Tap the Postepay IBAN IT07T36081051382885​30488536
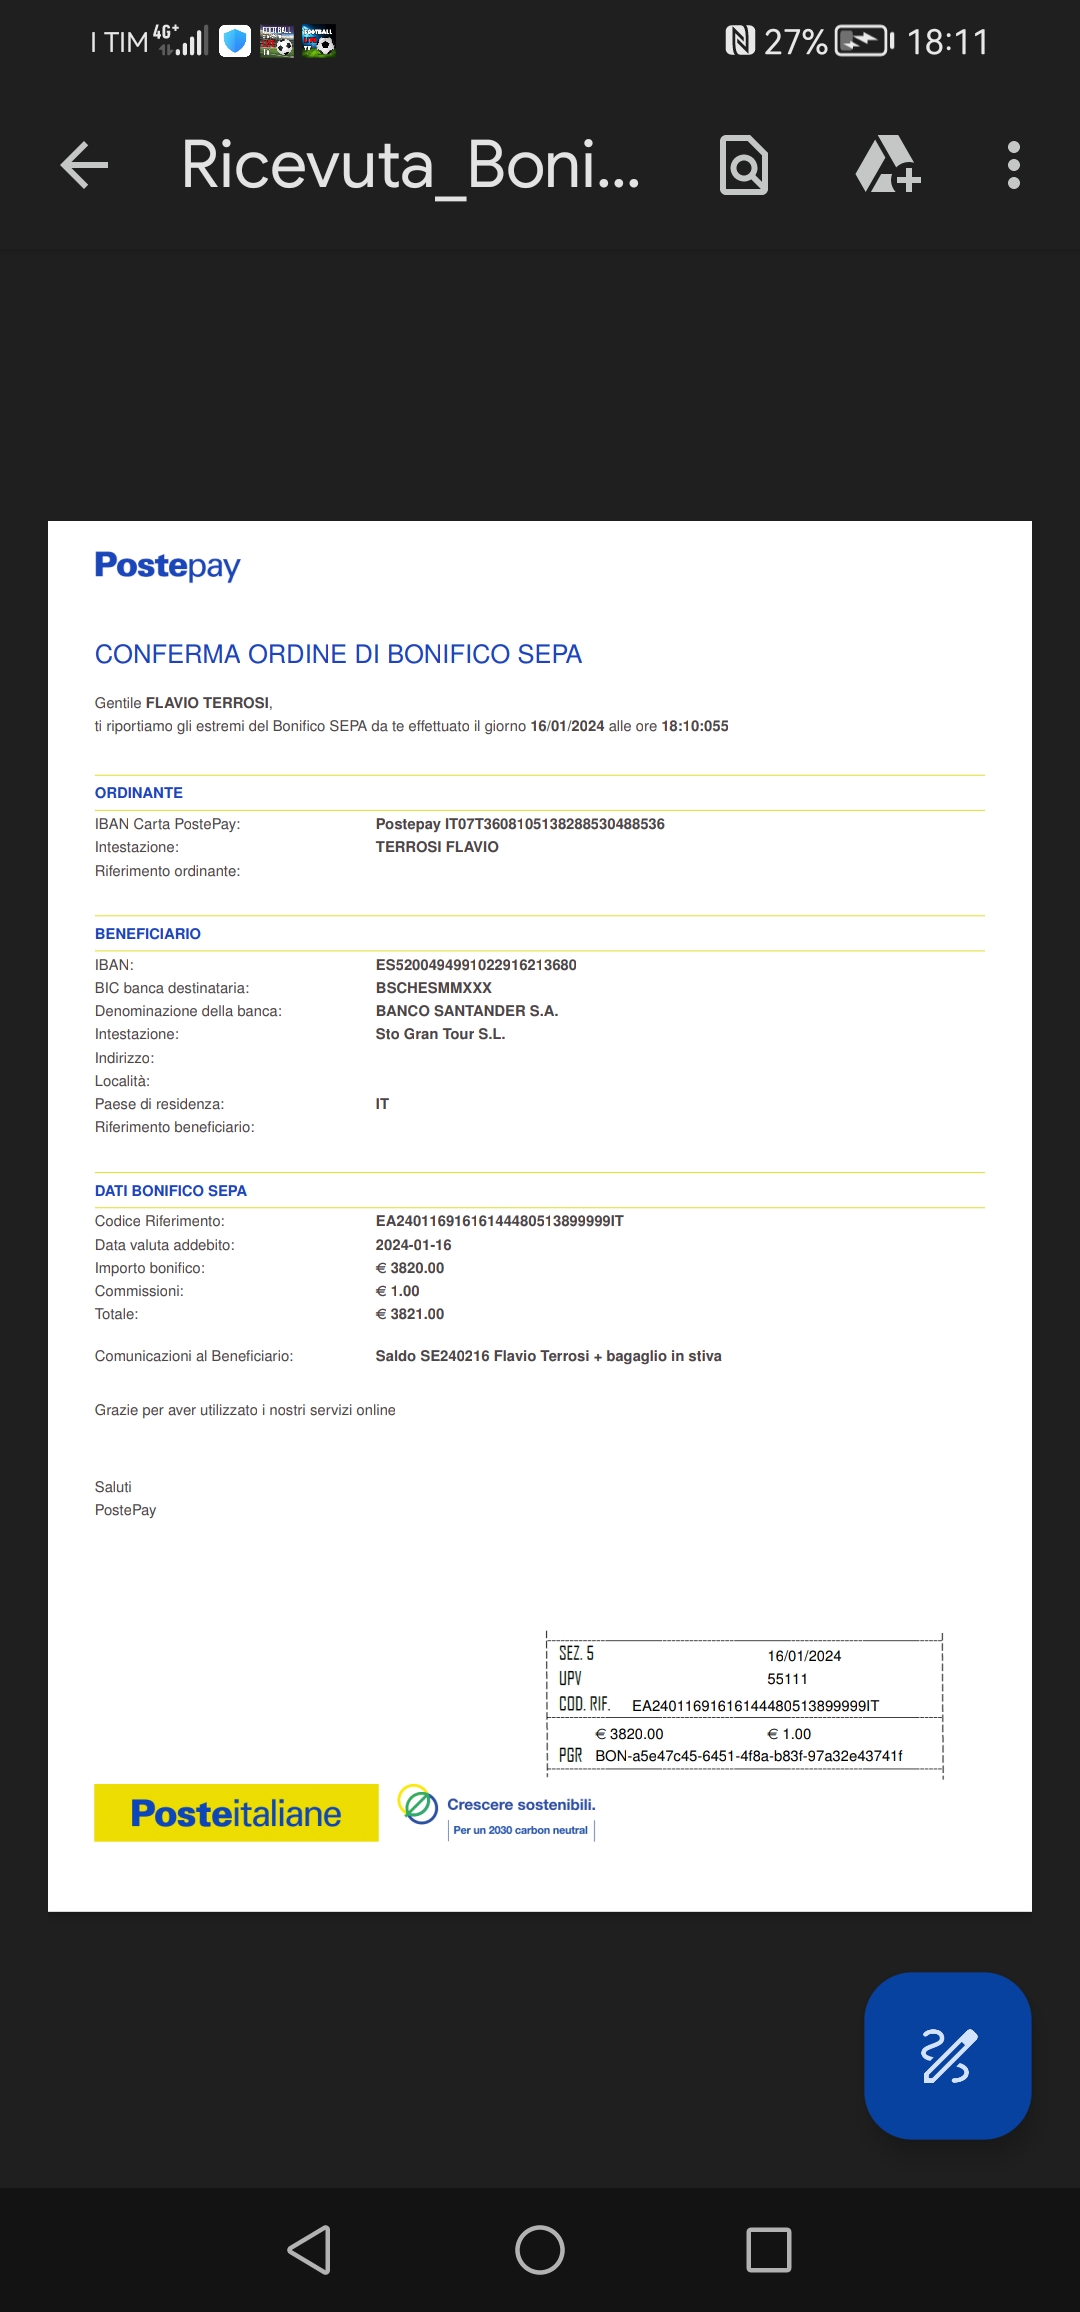Screen dimensions: 1080x2312 click(x=520, y=824)
